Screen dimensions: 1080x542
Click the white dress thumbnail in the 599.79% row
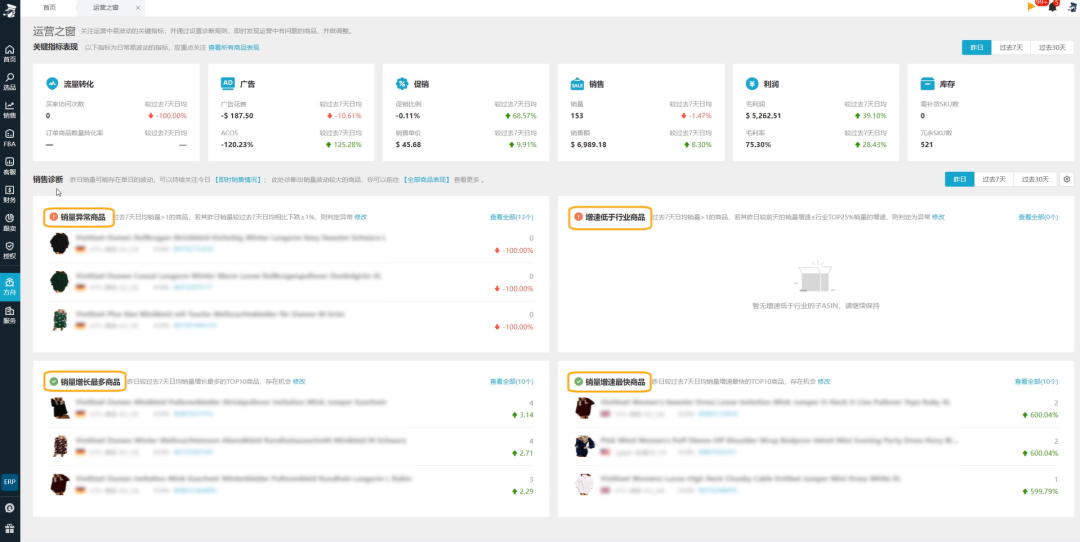click(x=583, y=484)
